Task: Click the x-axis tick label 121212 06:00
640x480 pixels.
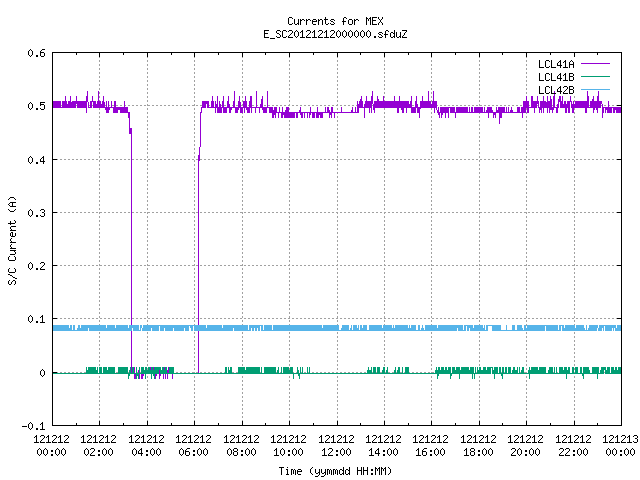Action: coord(193,446)
